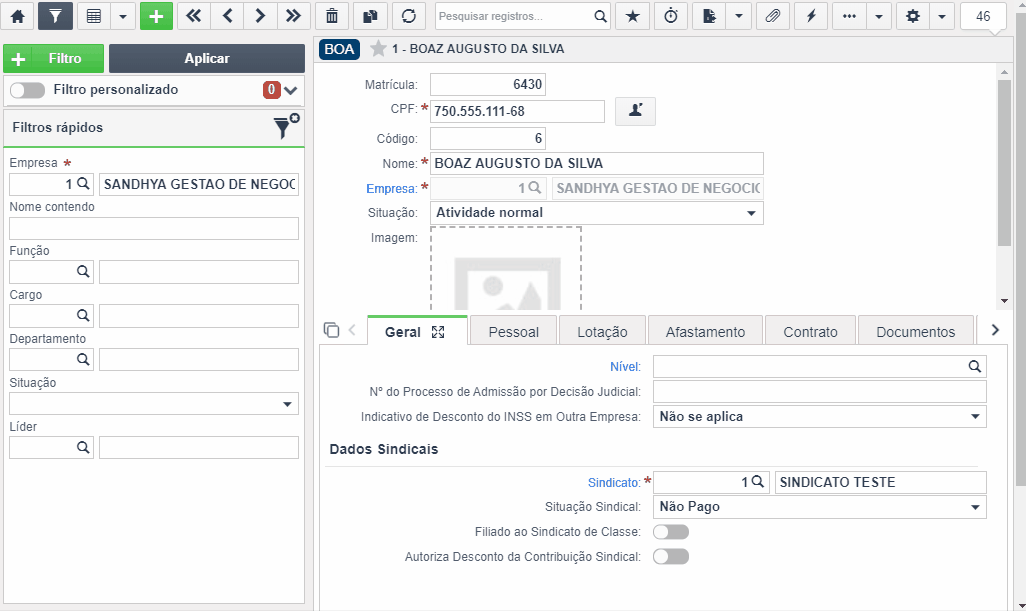Open the Nível link label
This screenshot has width=1026, height=611.
click(x=626, y=367)
